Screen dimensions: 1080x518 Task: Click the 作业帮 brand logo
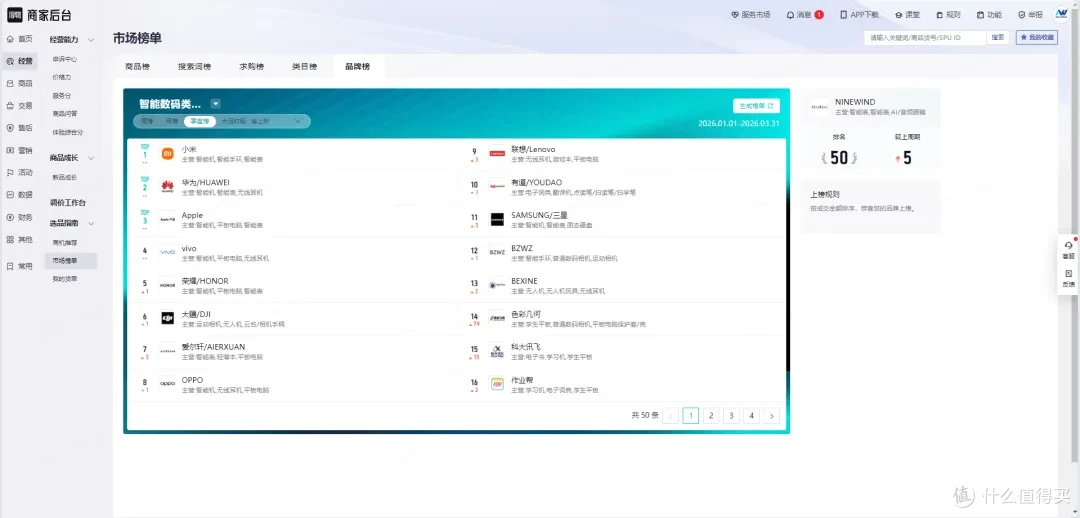coord(497,384)
